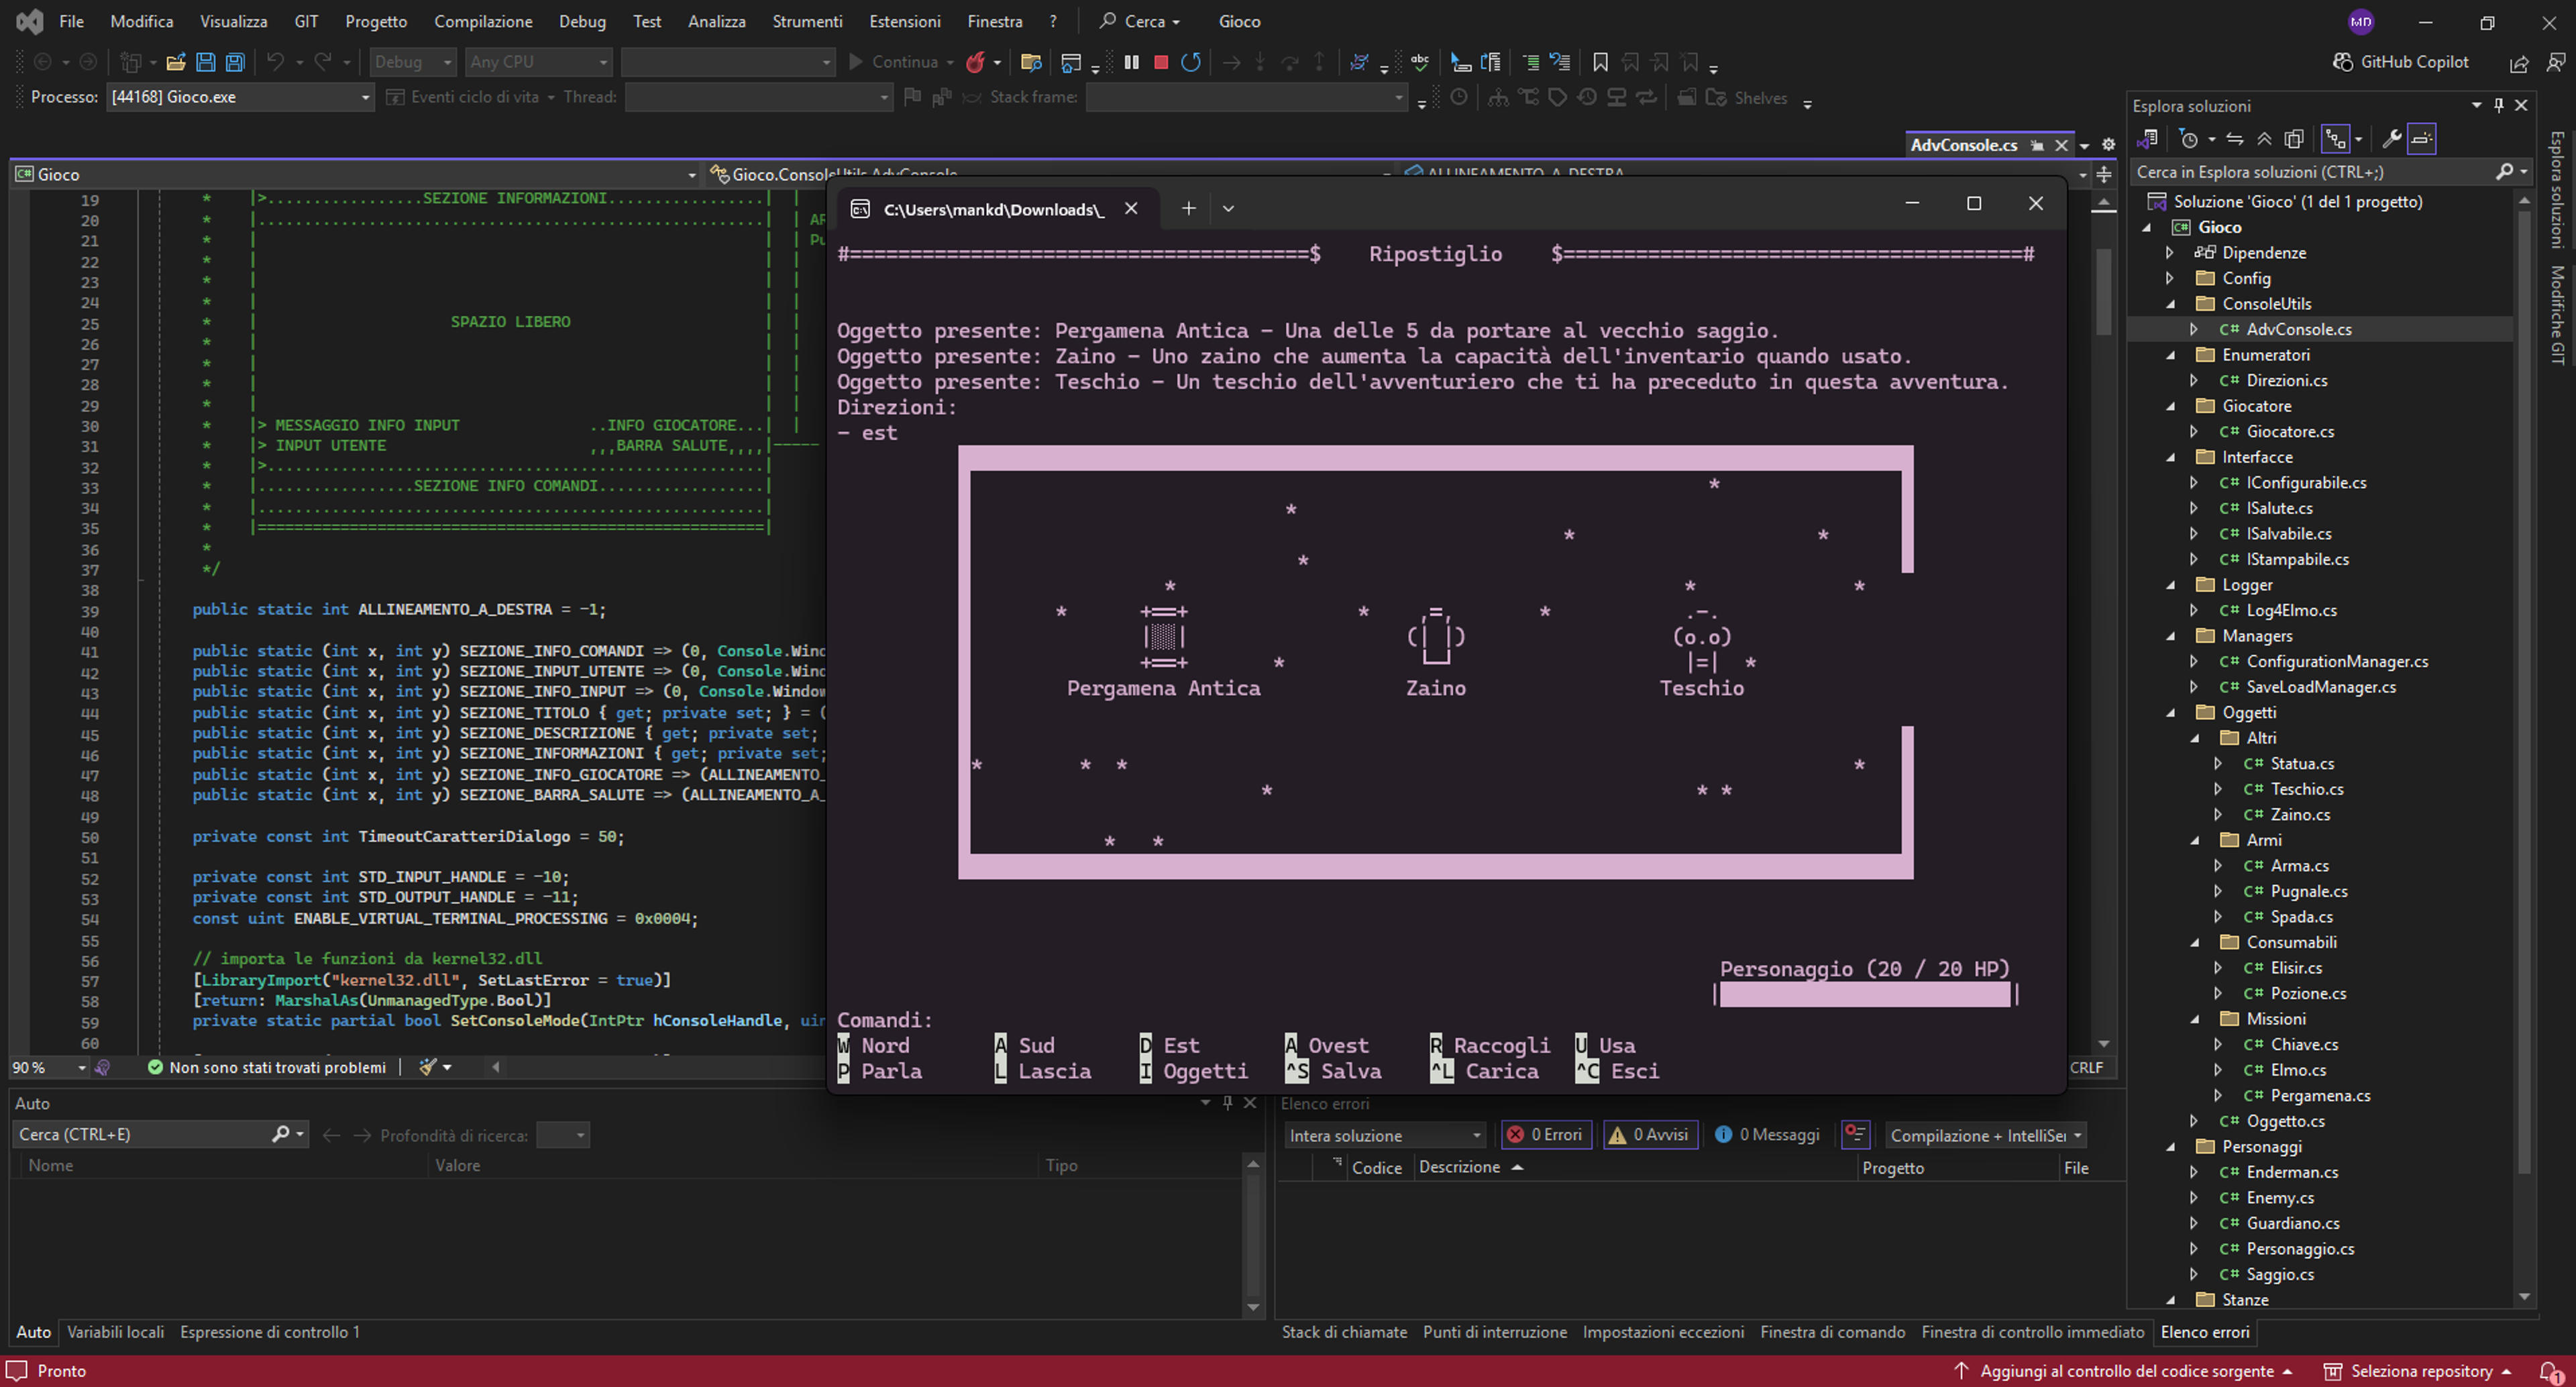Open the Estensioni menu
The width and height of the screenshot is (2576, 1387).
(x=904, y=21)
